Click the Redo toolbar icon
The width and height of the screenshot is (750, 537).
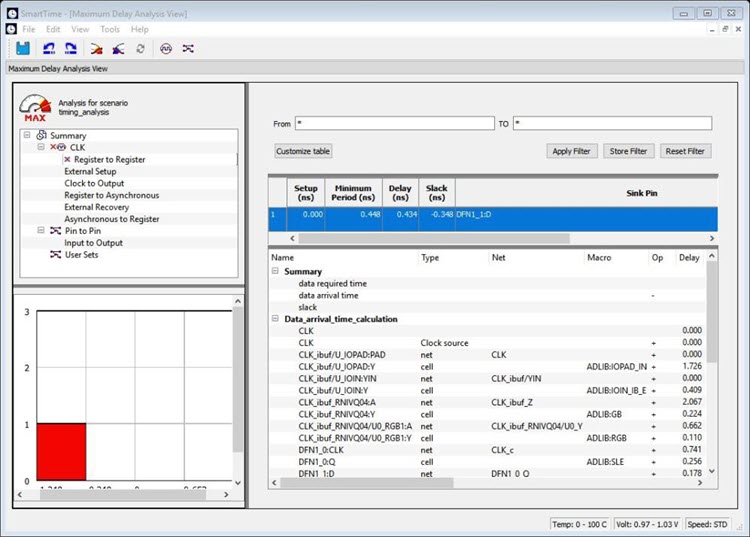click(71, 48)
